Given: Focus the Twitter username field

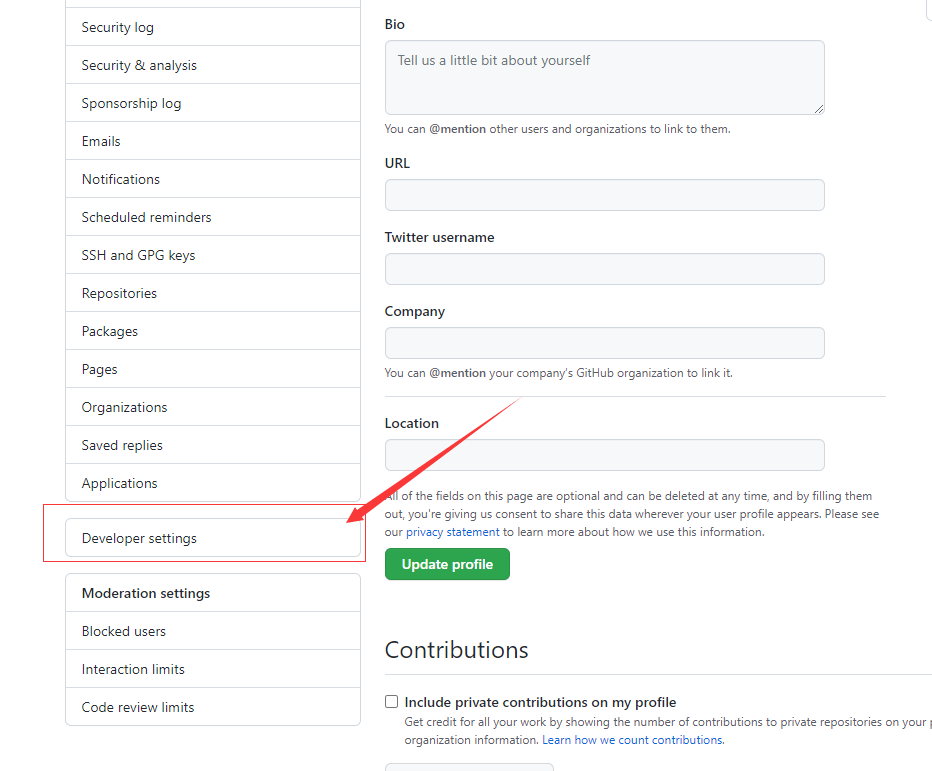Looking at the screenshot, I should click(x=604, y=269).
